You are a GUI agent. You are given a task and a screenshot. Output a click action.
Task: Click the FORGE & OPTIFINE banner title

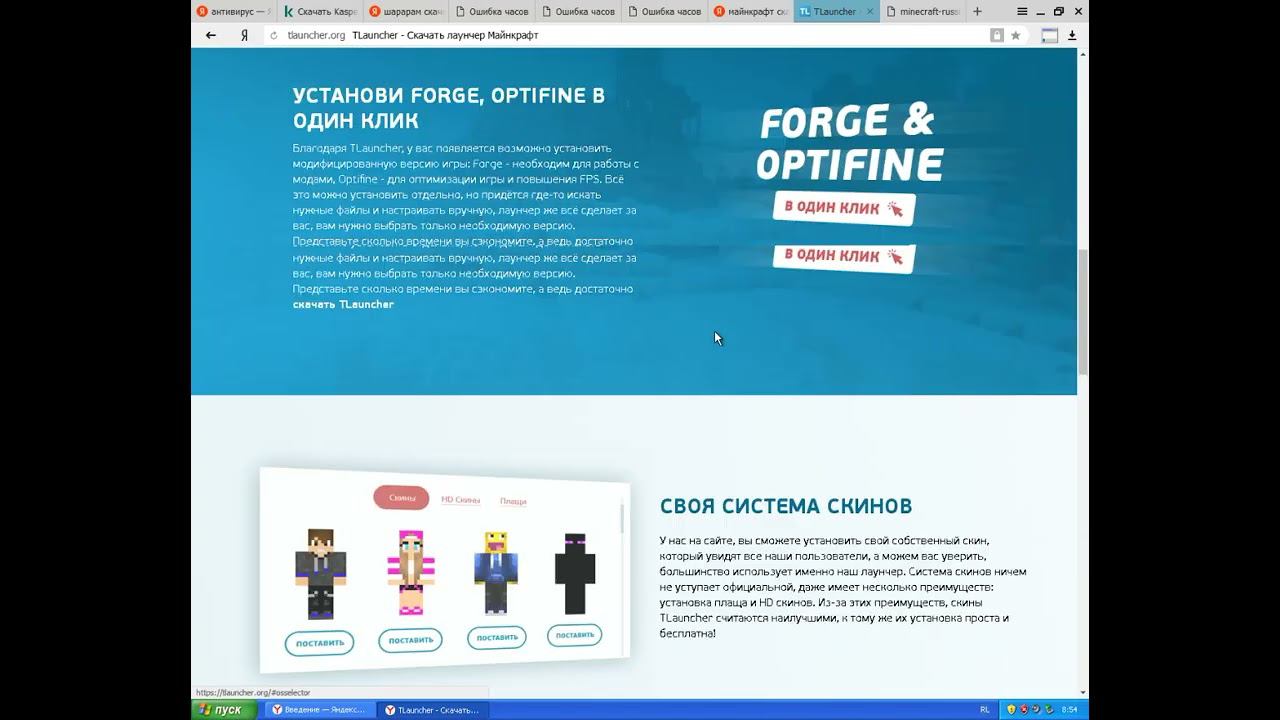[x=849, y=143]
